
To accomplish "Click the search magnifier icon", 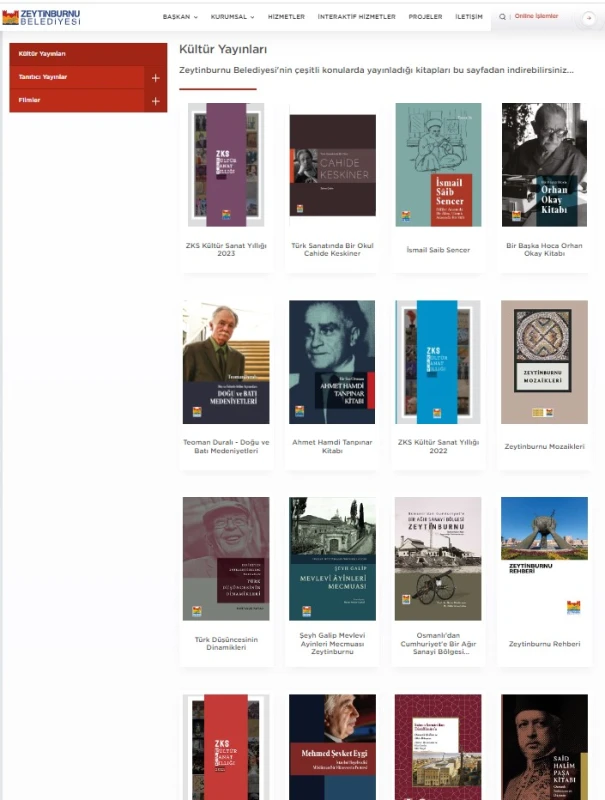I will pyautogui.click(x=502, y=17).
